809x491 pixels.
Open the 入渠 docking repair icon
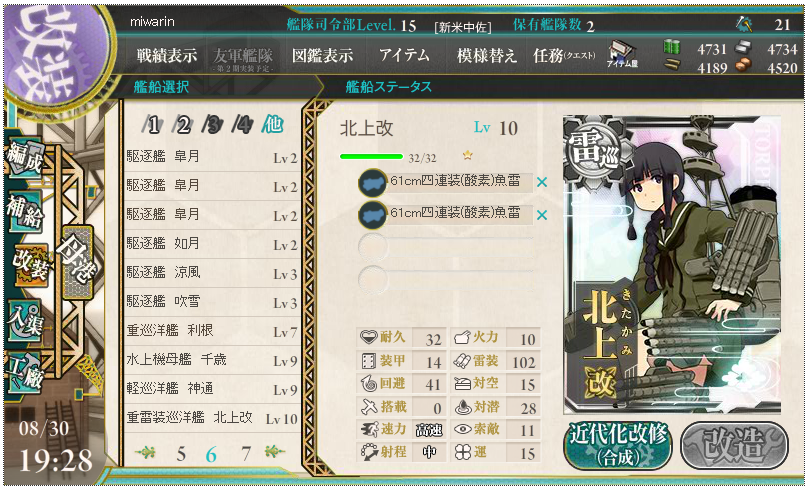click(24, 320)
